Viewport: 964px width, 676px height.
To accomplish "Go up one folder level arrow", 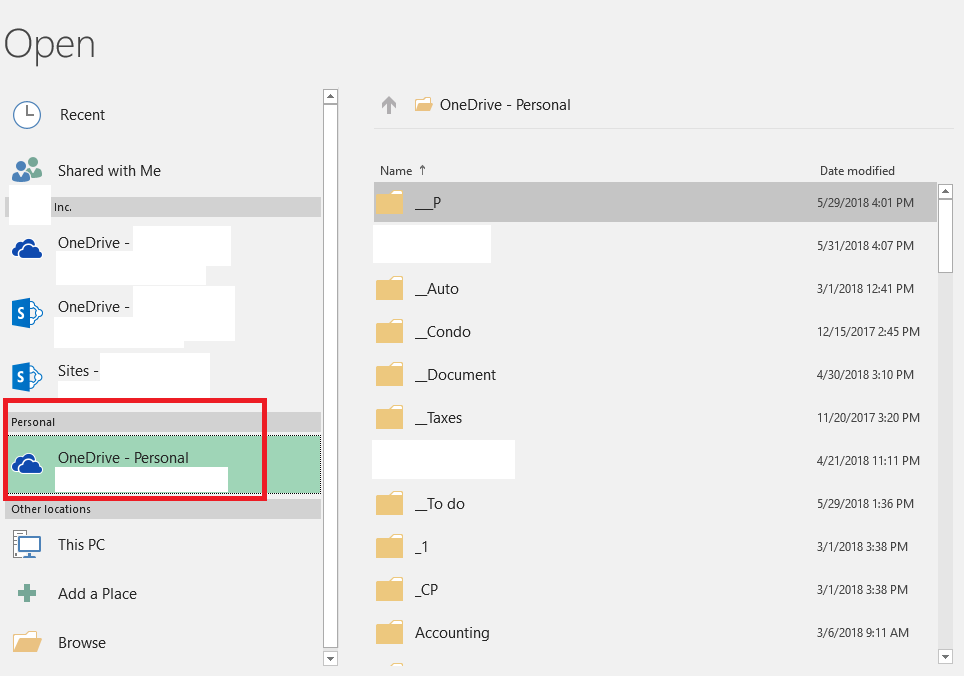I will tap(389, 105).
